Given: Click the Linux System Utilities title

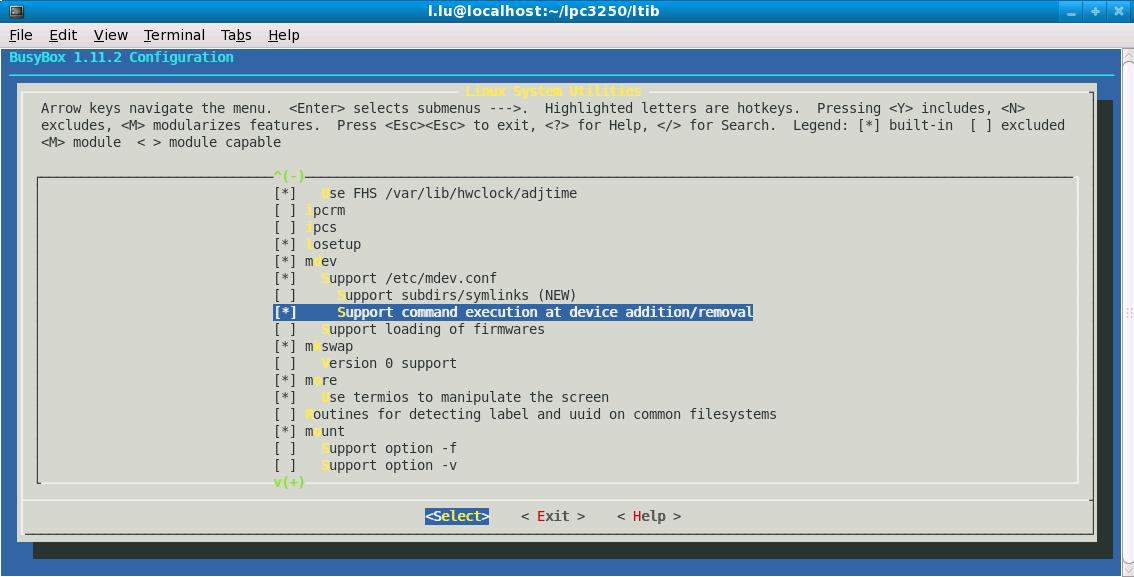Looking at the screenshot, I should tap(553, 92).
